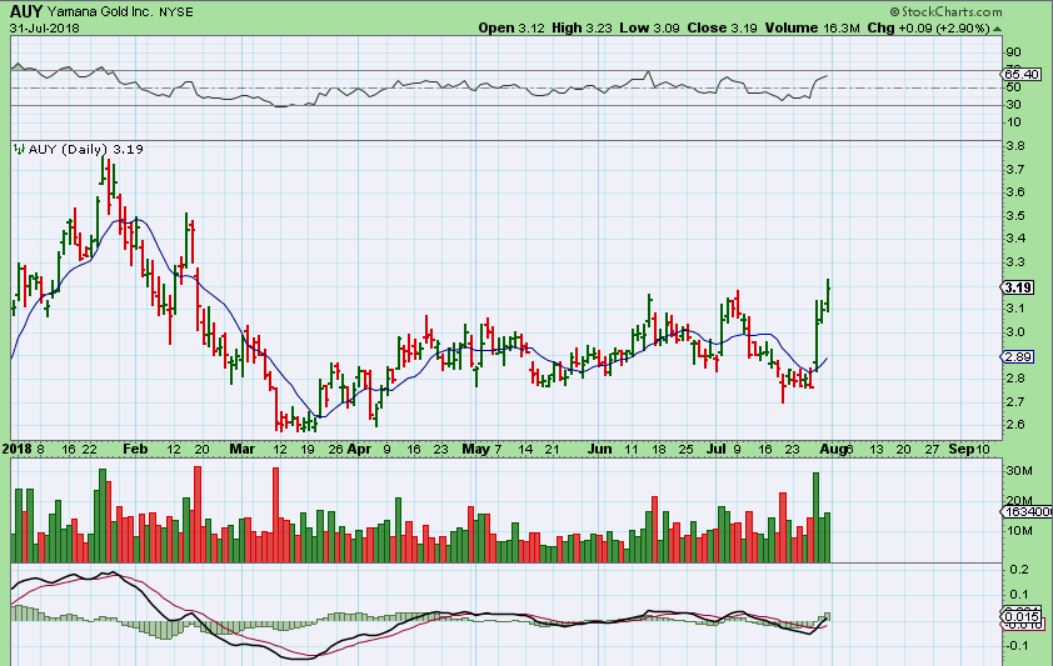This screenshot has width=1053, height=666.
Task: Click the 'Yamana Gold Inc.' company name
Action: [100, 12]
